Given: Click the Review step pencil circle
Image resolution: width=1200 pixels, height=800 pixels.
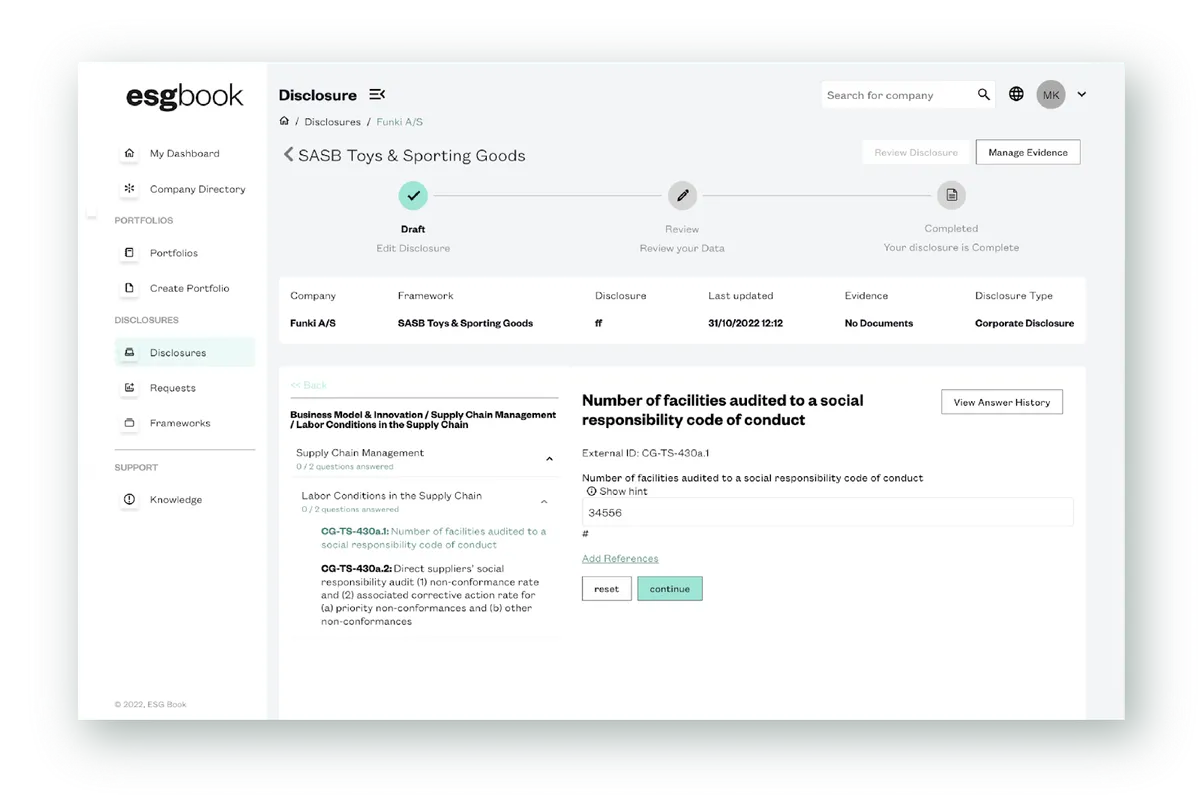Looking at the screenshot, I should [x=682, y=196].
